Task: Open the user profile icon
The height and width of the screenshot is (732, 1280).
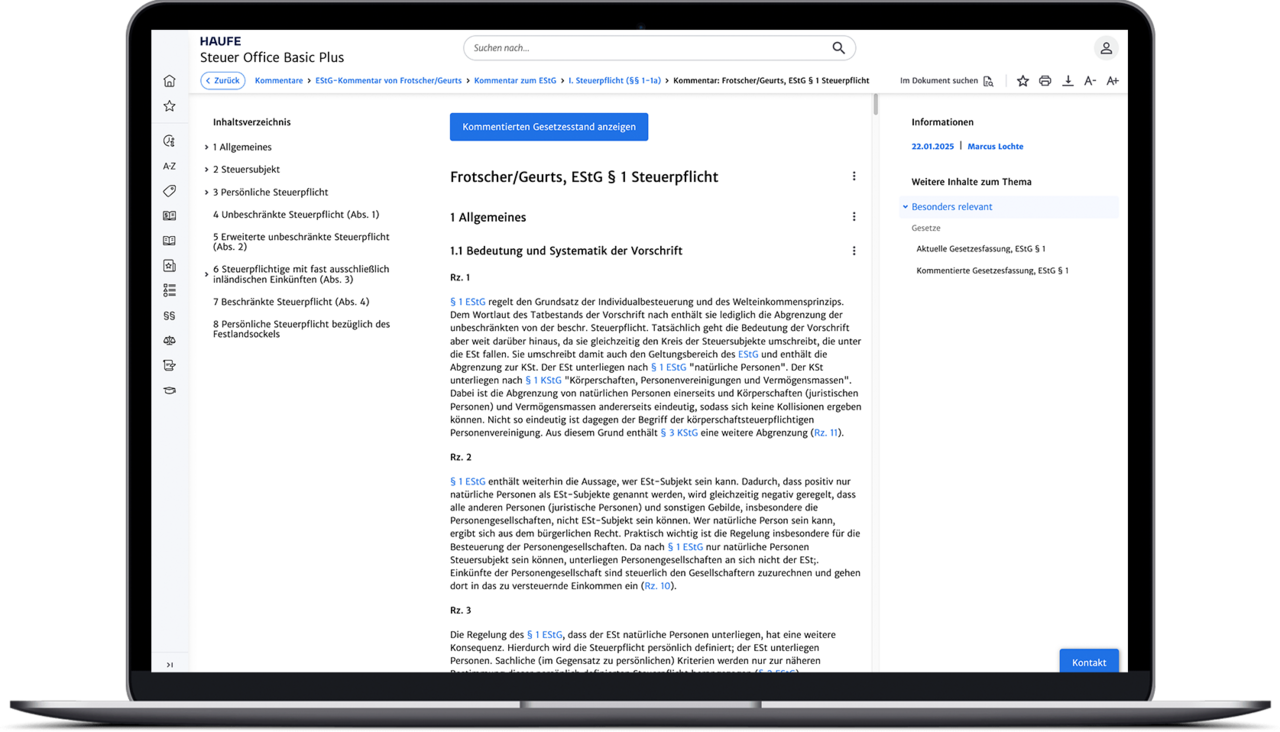Action: (1105, 48)
